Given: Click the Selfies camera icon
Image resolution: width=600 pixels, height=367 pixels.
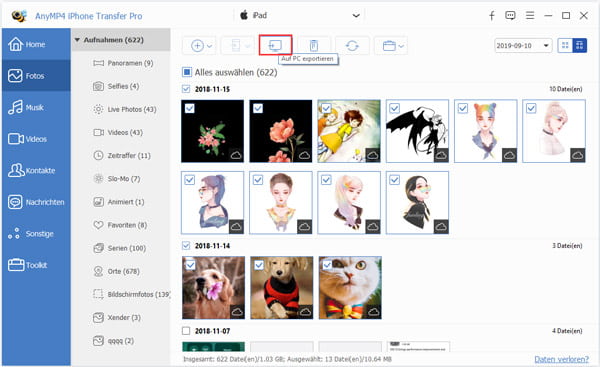Looking at the screenshot, I should pyautogui.click(x=98, y=86).
